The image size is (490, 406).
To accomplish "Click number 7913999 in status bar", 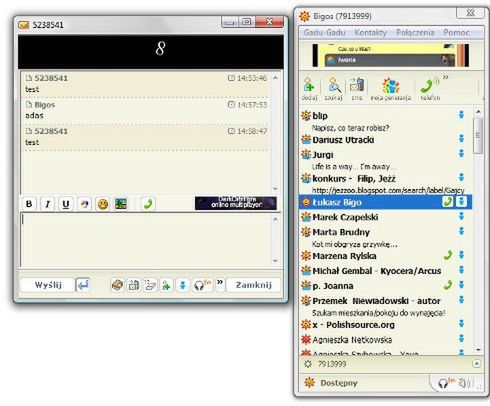I will (332, 364).
